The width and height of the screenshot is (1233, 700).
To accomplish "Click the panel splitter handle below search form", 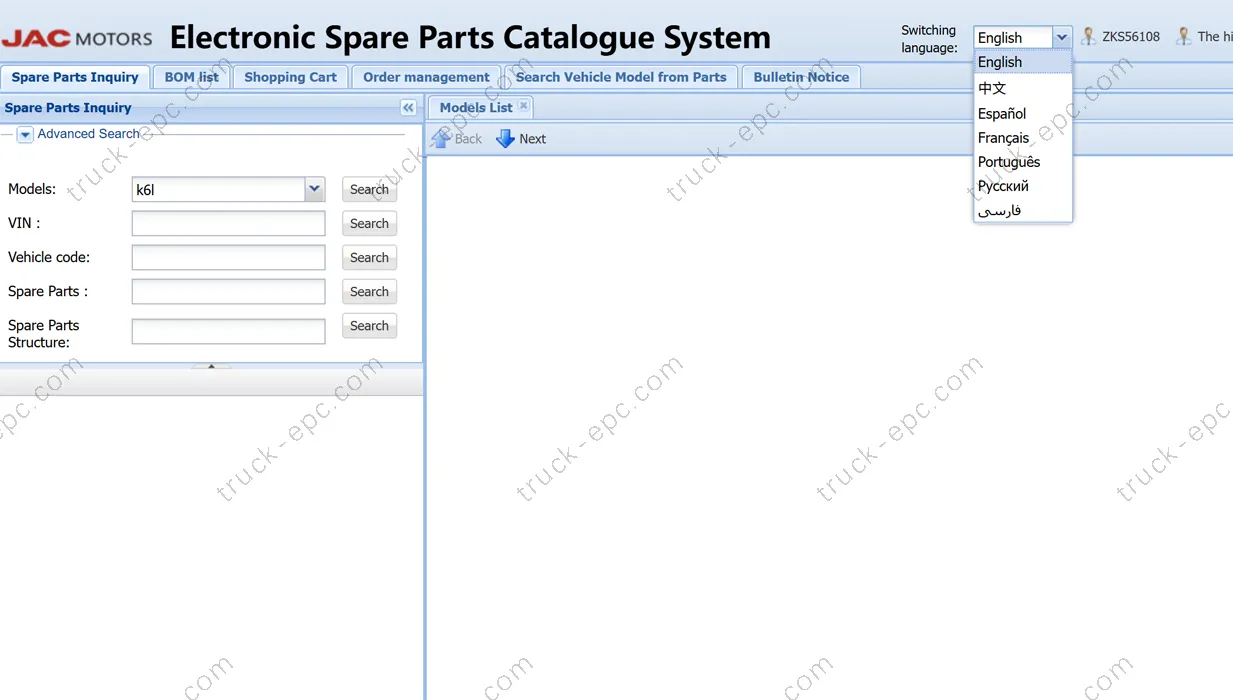I will [211, 366].
